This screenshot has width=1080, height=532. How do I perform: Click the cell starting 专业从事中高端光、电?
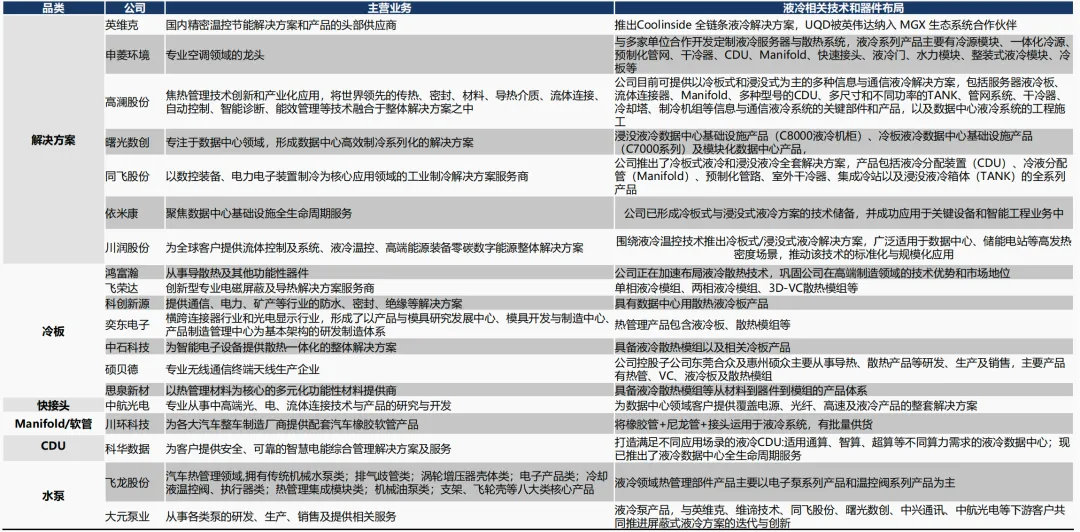388,405
